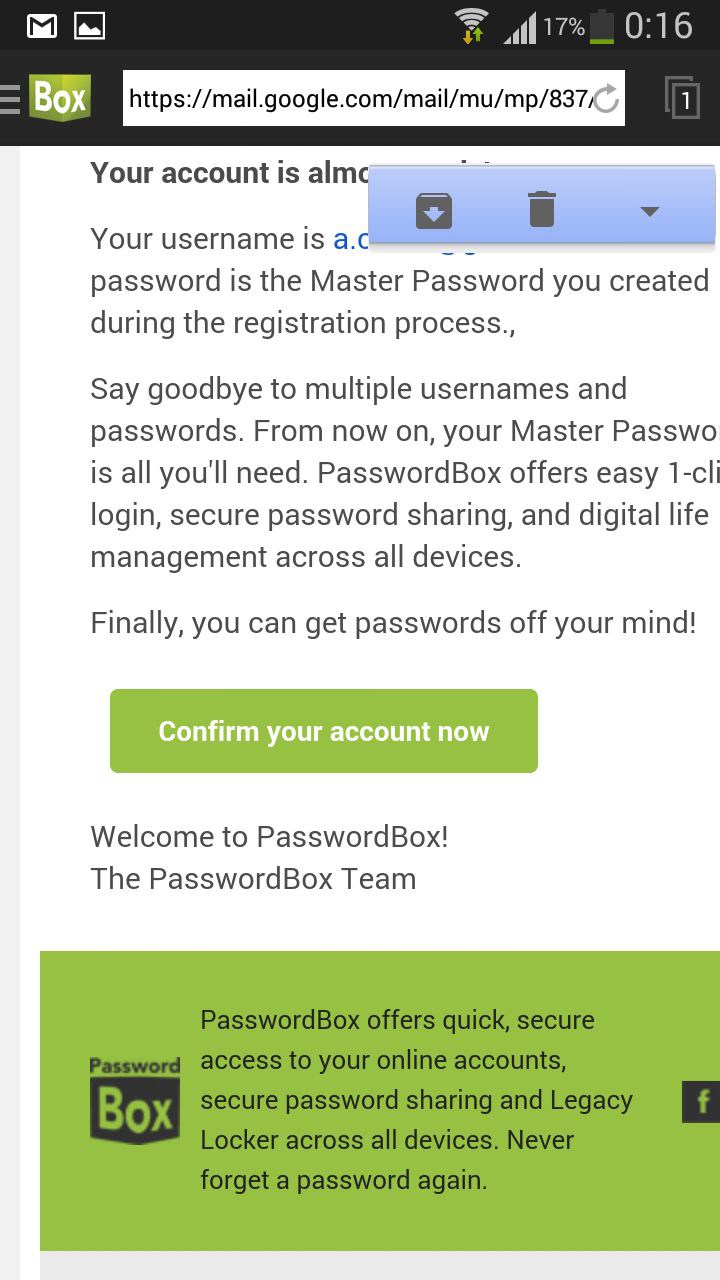
Task: Tap the clock showing 0:16
Action: [x=660, y=27]
